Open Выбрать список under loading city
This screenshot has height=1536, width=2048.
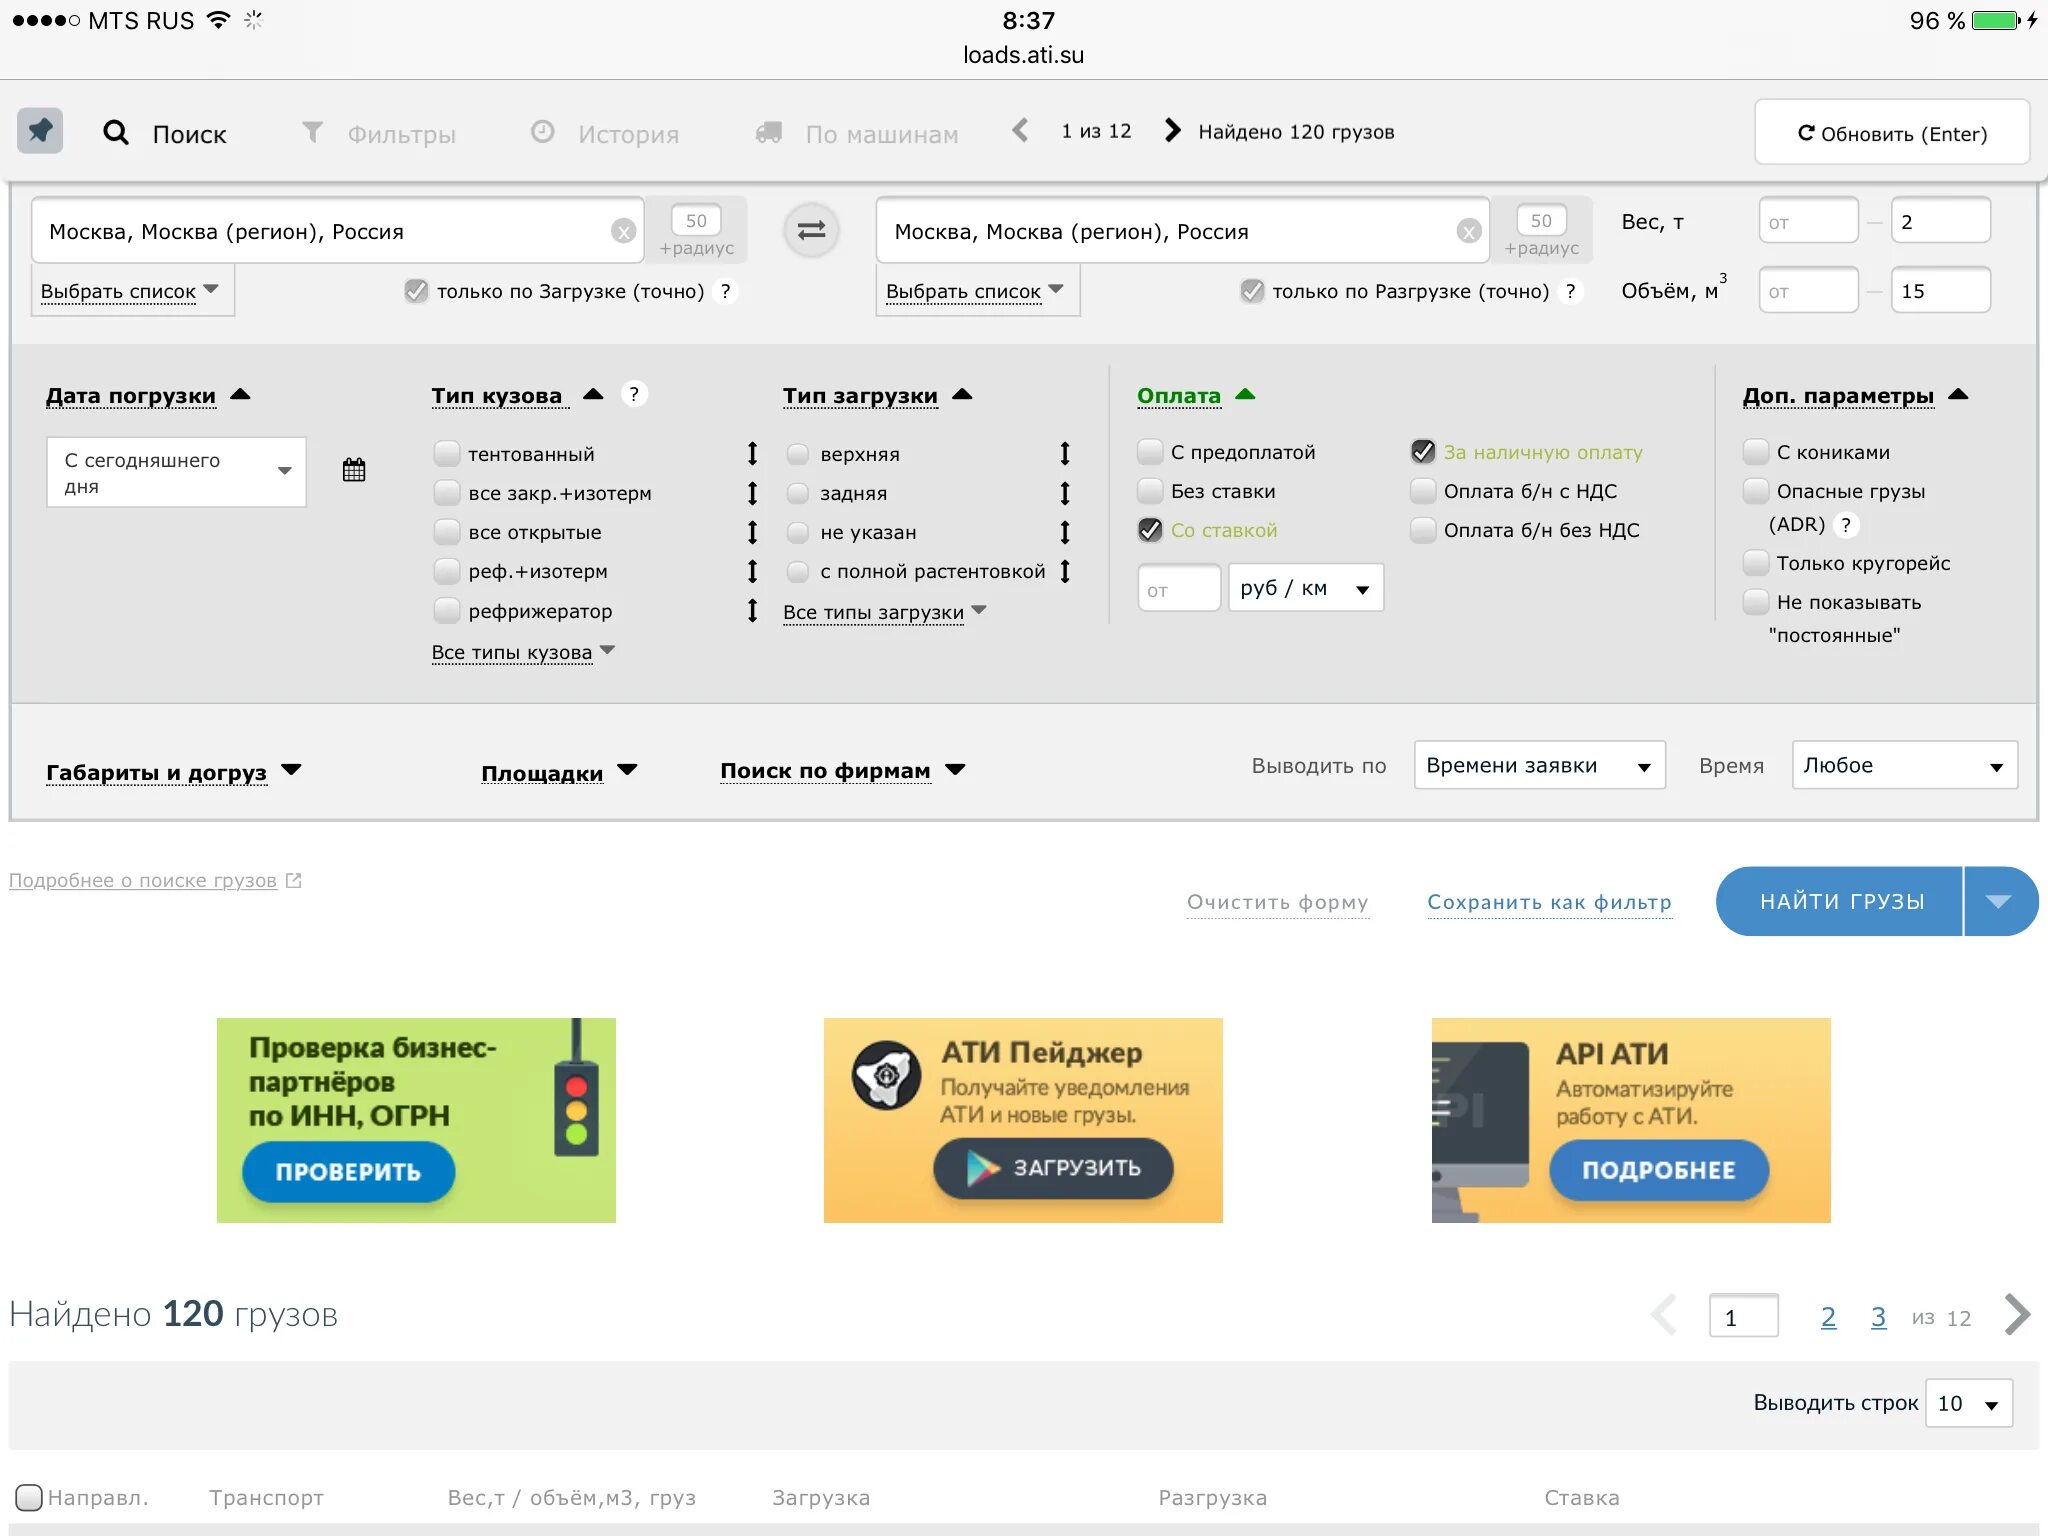[x=131, y=291]
